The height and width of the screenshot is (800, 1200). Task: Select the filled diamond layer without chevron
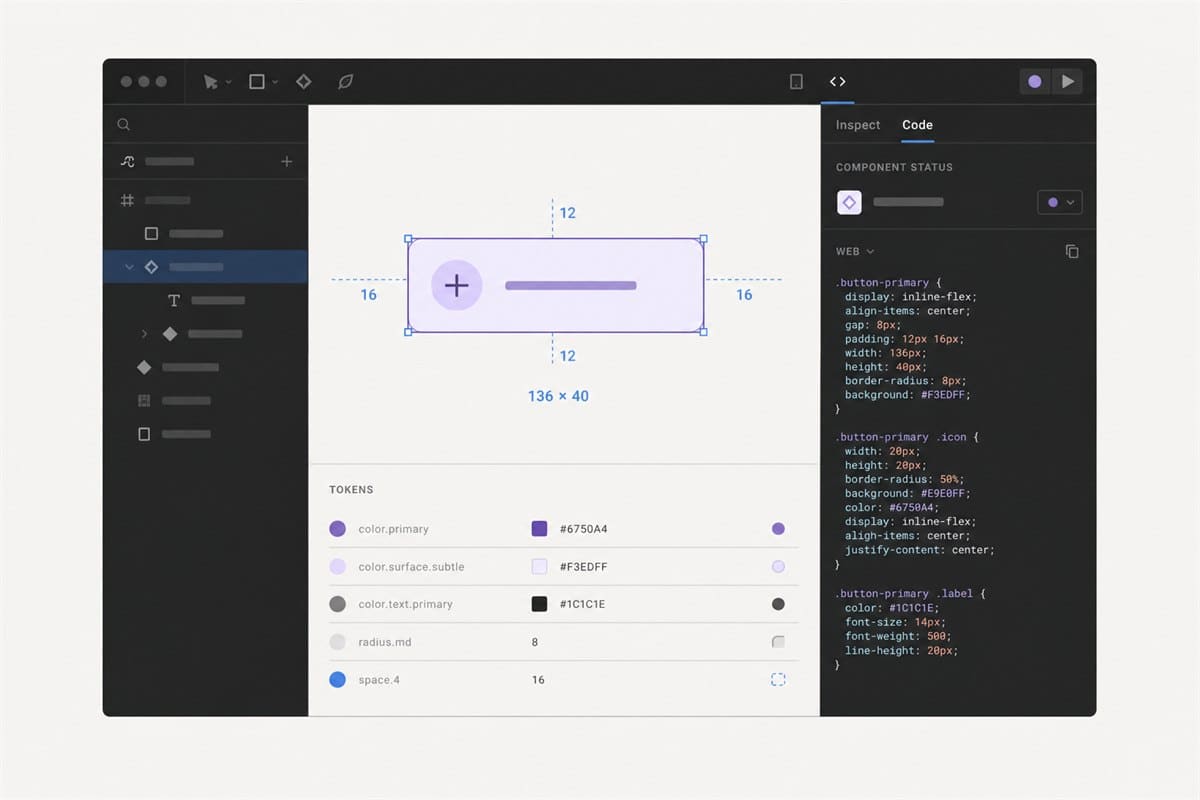pos(144,367)
